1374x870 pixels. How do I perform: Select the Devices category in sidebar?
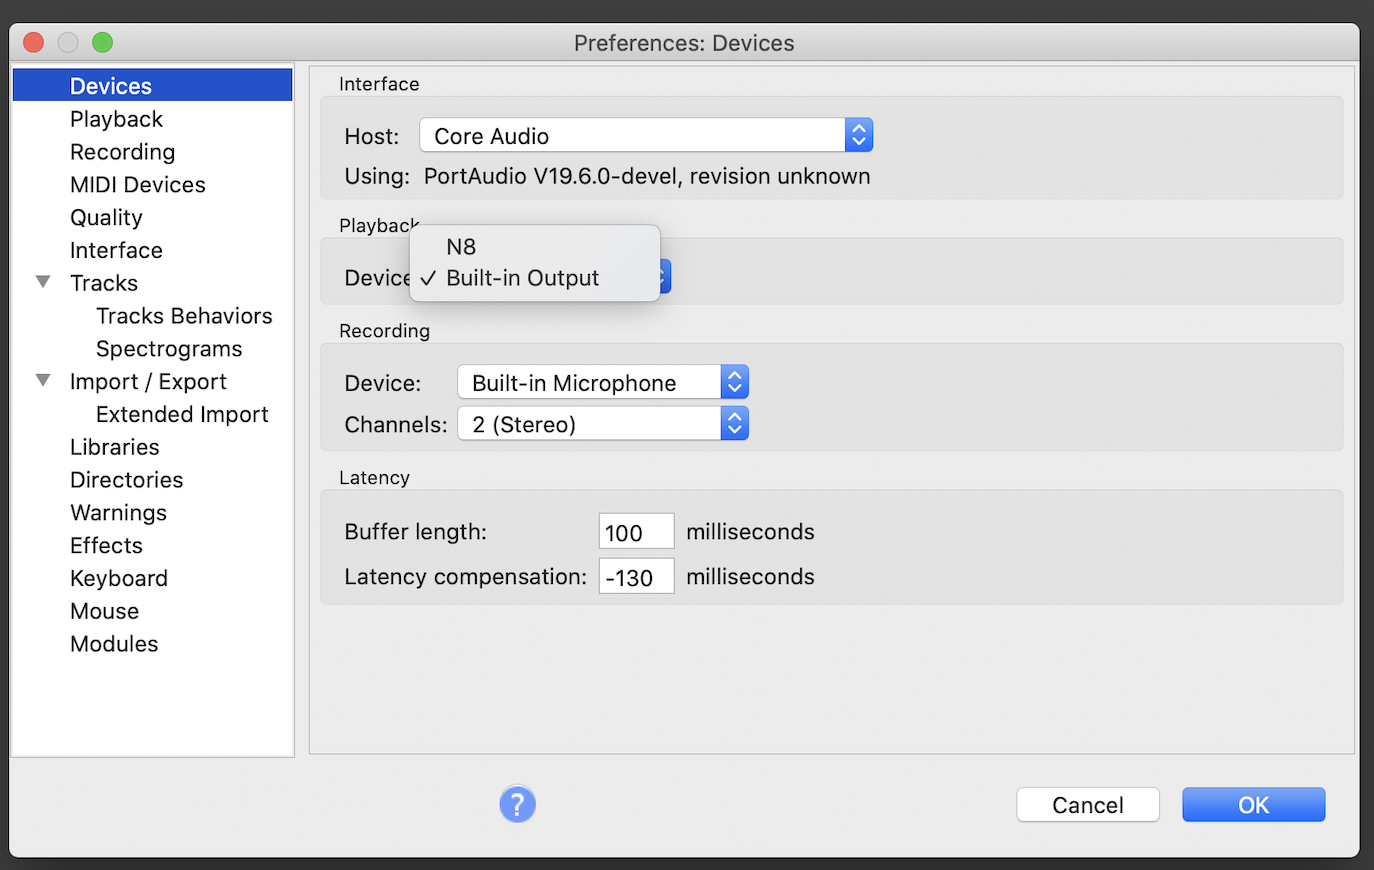tap(152, 85)
